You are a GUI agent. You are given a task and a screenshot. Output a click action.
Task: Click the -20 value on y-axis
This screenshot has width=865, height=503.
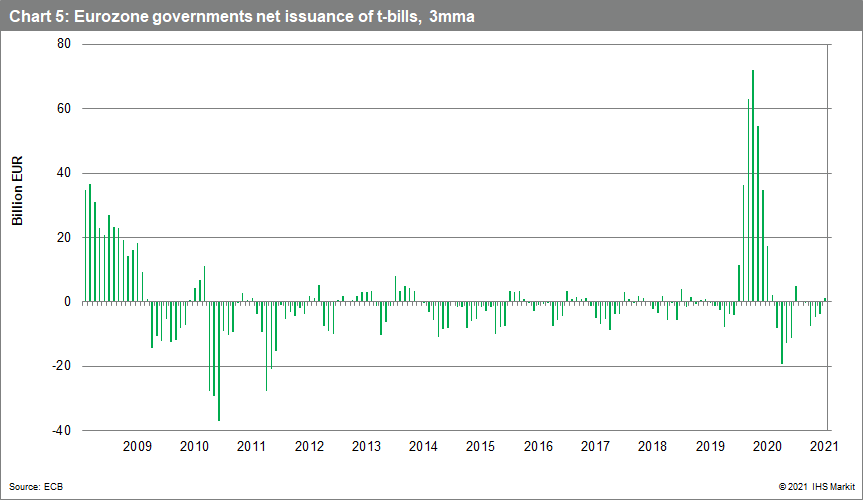click(x=62, y=366)
